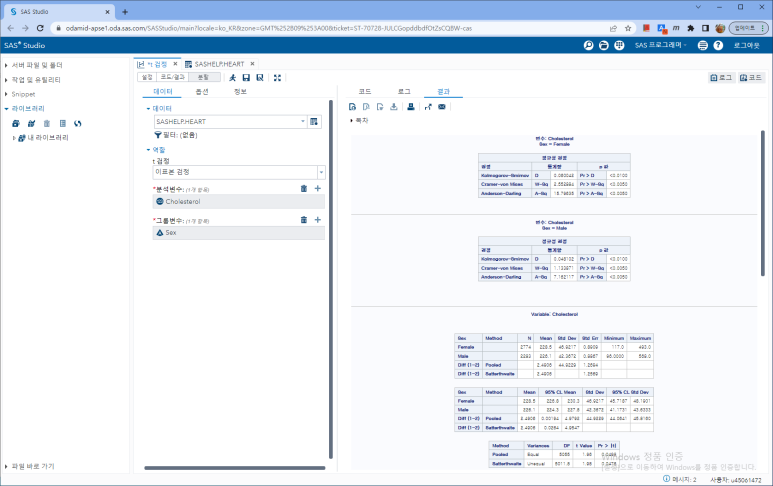
Task: Download results as PDF file icon
Action: [366, 106]
